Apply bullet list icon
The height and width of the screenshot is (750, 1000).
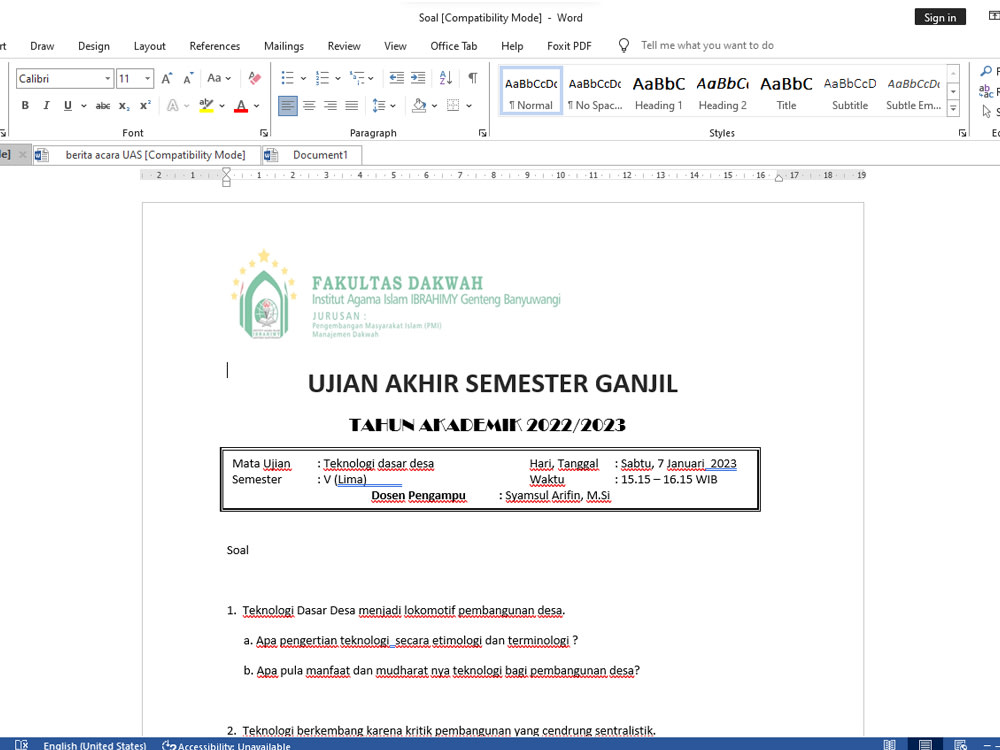point(288,78)
